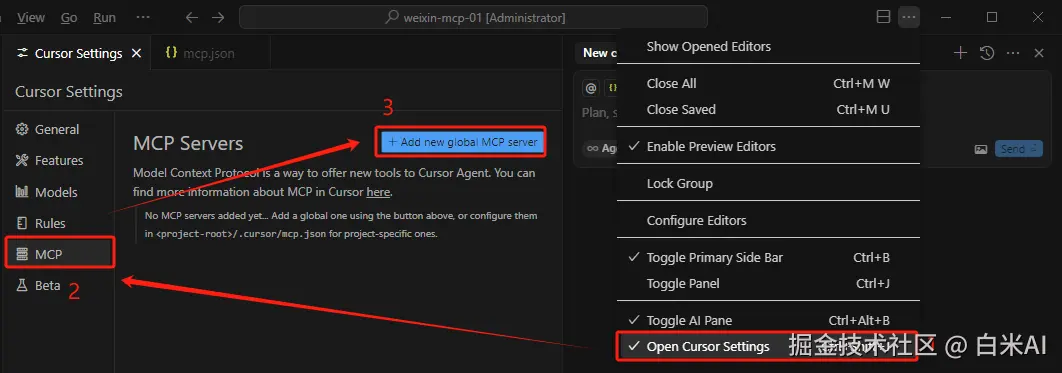Viewport: 1062px width, 373px height.
Task: Toggle Enable Preview Editors option
Action: point(769,146)
